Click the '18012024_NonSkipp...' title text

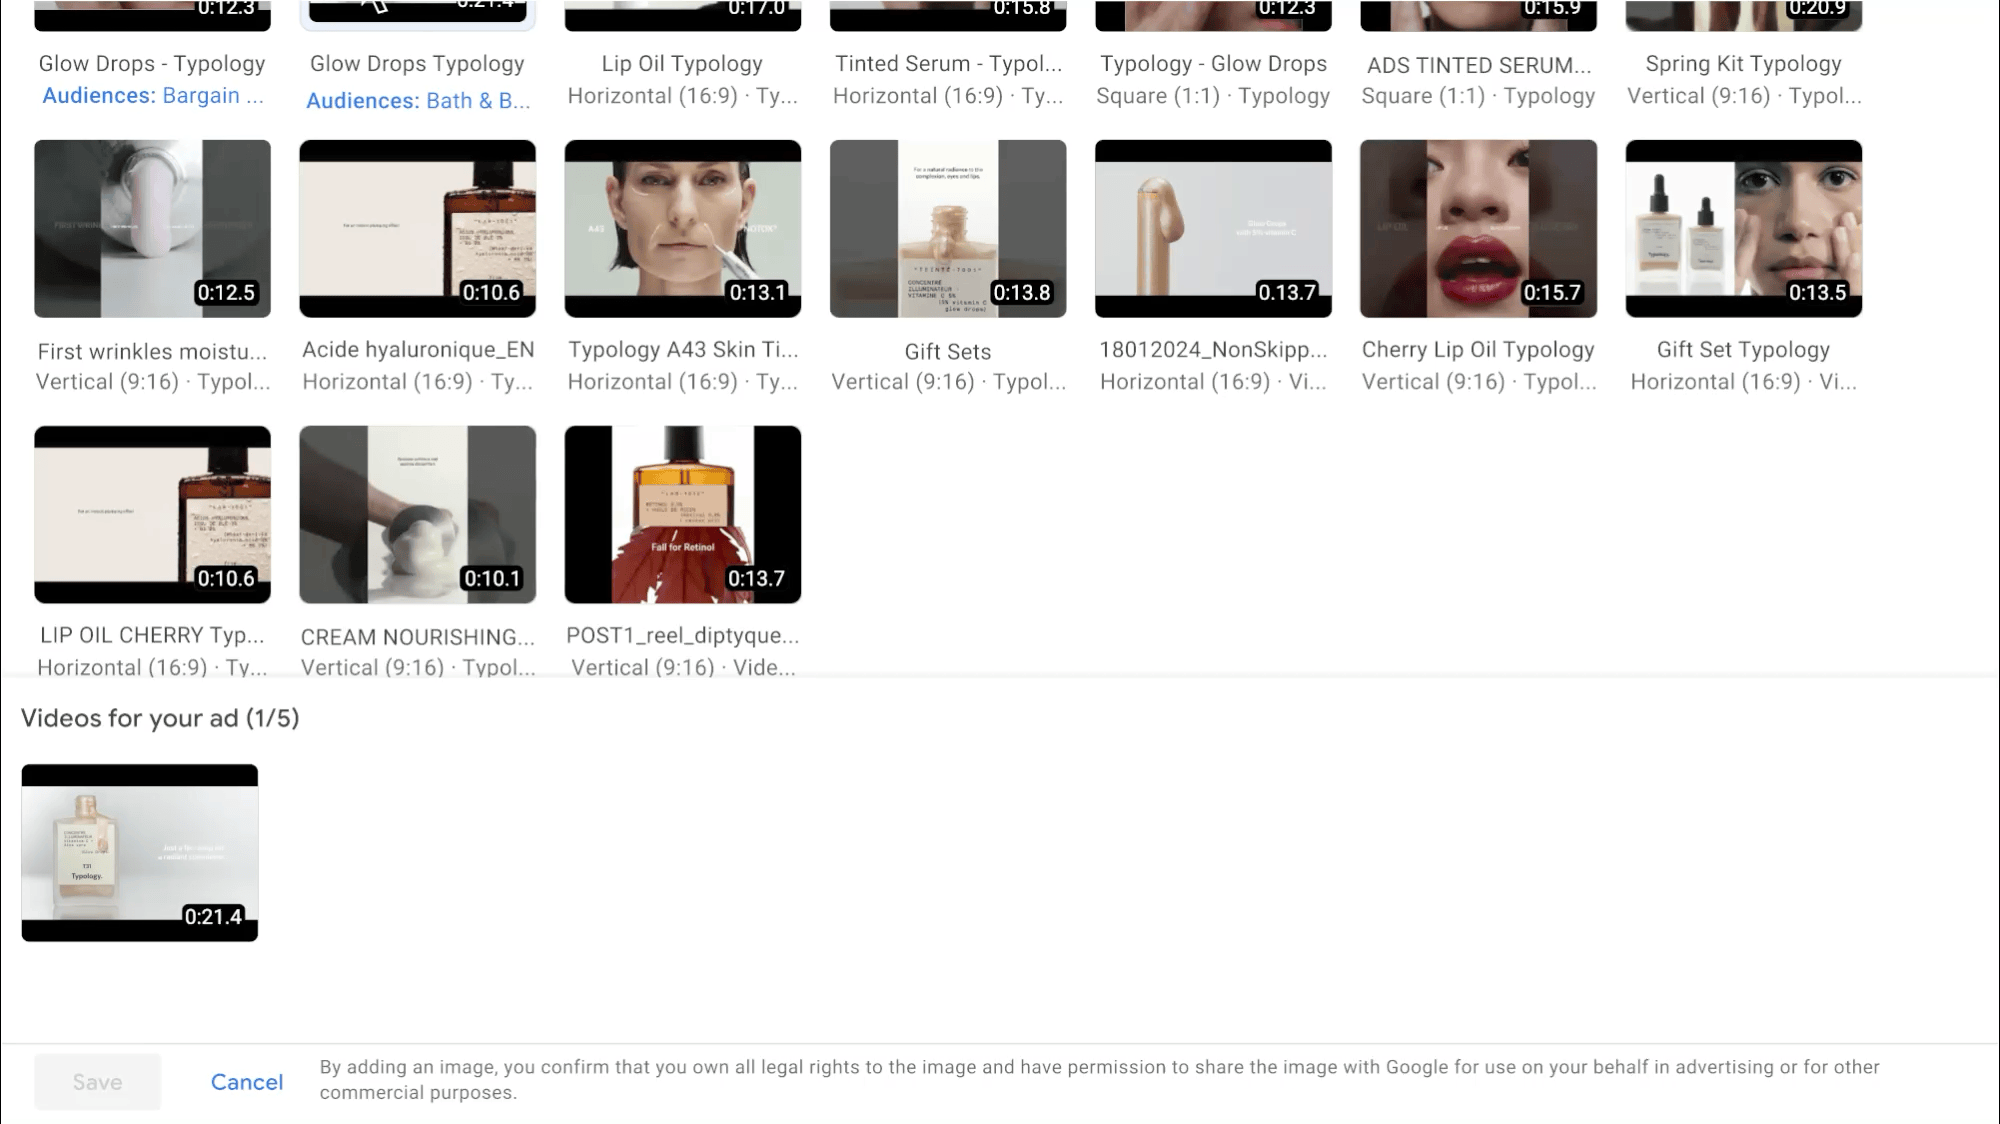(1213, 350)
